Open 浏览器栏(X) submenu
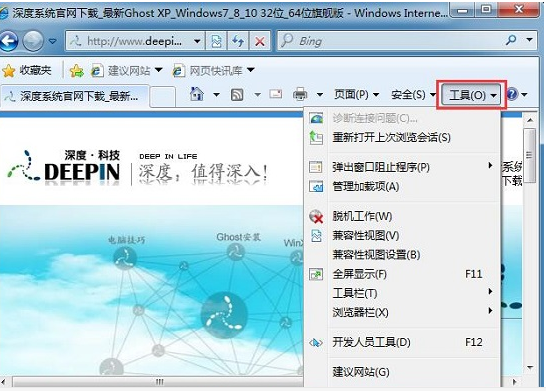Screen dimensions: 546x391 click(x=402, y=312)
